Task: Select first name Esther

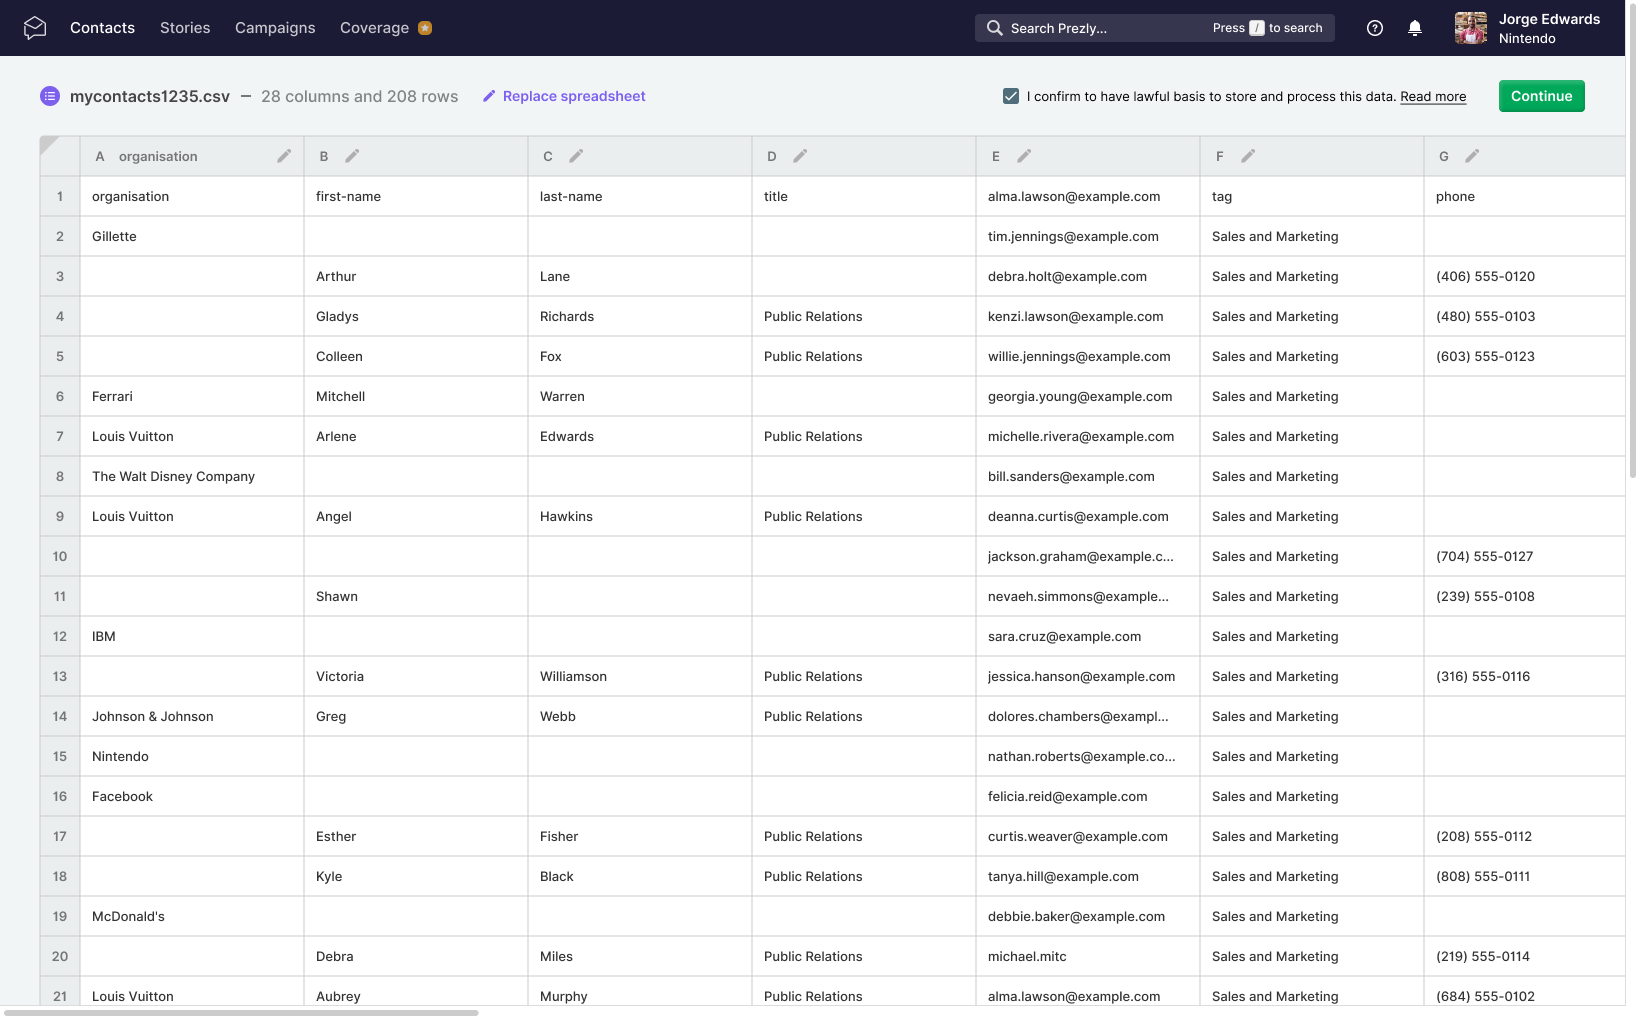Action: (416, 836)
